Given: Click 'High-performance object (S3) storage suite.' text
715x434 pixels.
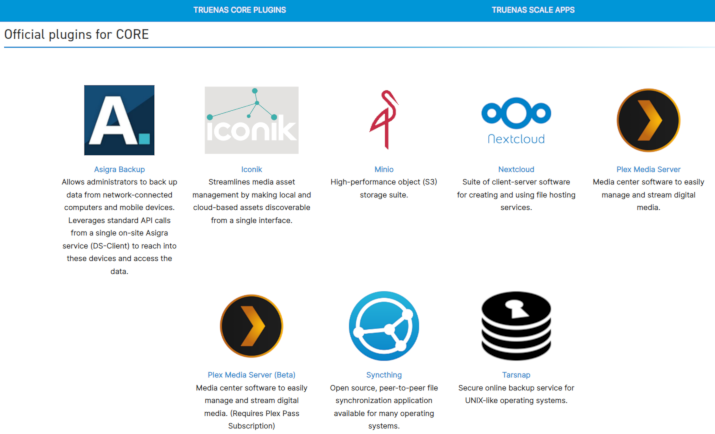Looking at the screenshot, I should [384, 188].
